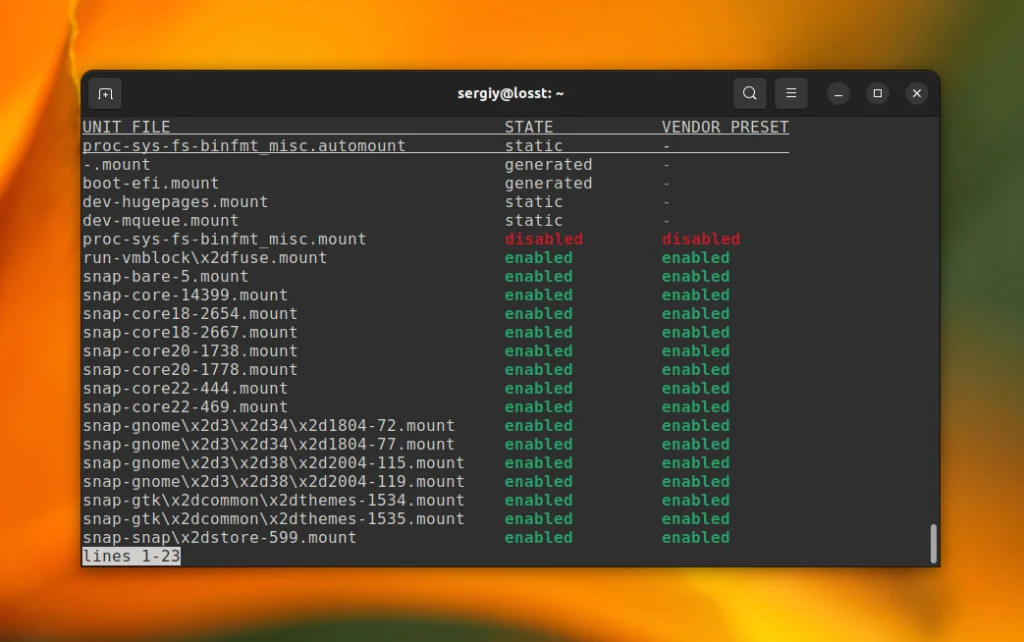1024x642 pixels.
Task: Open the hamburger menu
Action: click(791, 93)
